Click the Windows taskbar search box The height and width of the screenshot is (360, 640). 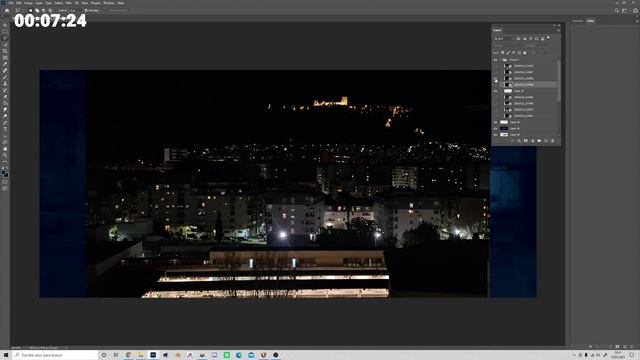55,355
